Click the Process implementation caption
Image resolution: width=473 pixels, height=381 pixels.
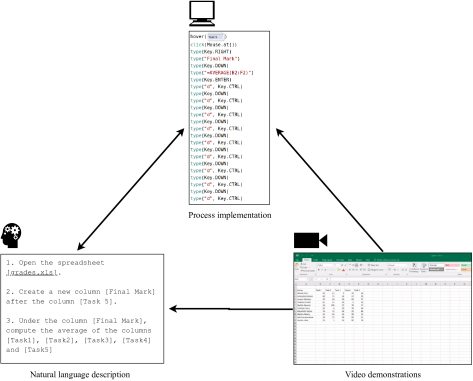tap(230, 215)
